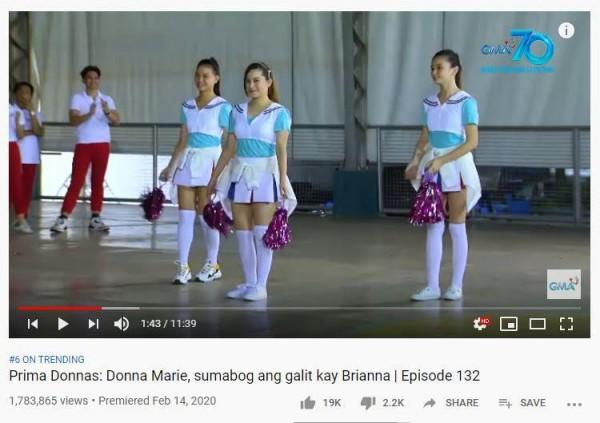Click the Prima Donnas Episode 132 title
Screen dimensions: 600x423
[x=245, y=376]
